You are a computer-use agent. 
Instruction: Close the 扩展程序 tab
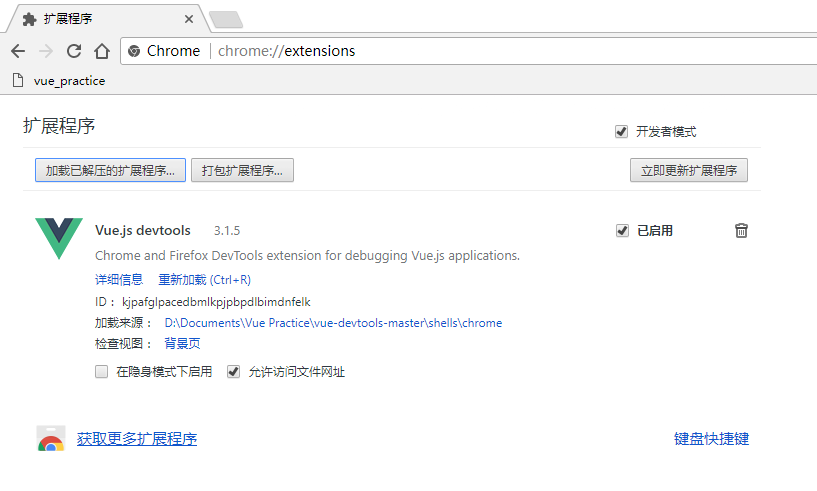[x=189, y=19]
